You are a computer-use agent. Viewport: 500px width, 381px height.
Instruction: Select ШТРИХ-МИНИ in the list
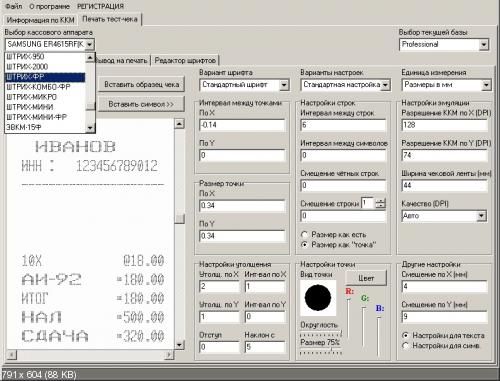(x=45, y=107)
